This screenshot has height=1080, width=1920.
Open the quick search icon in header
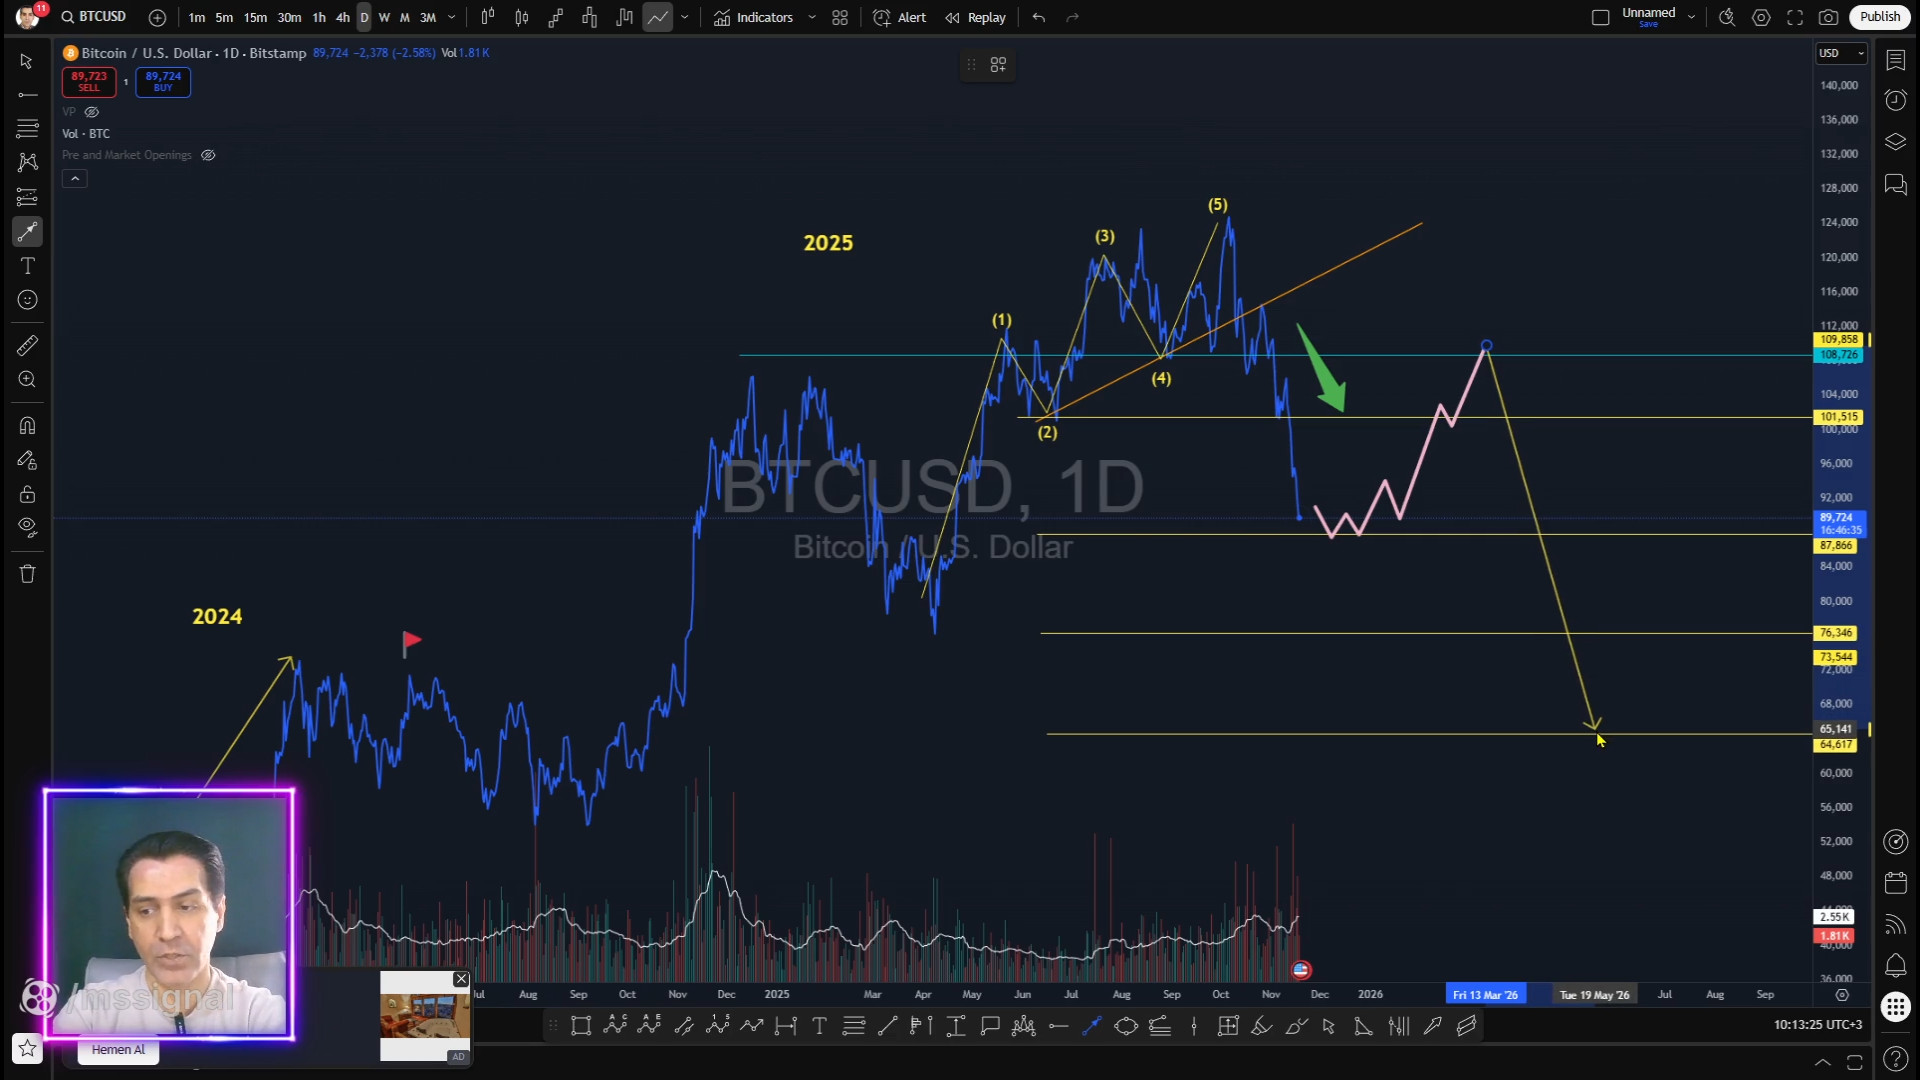[1727, 17]
